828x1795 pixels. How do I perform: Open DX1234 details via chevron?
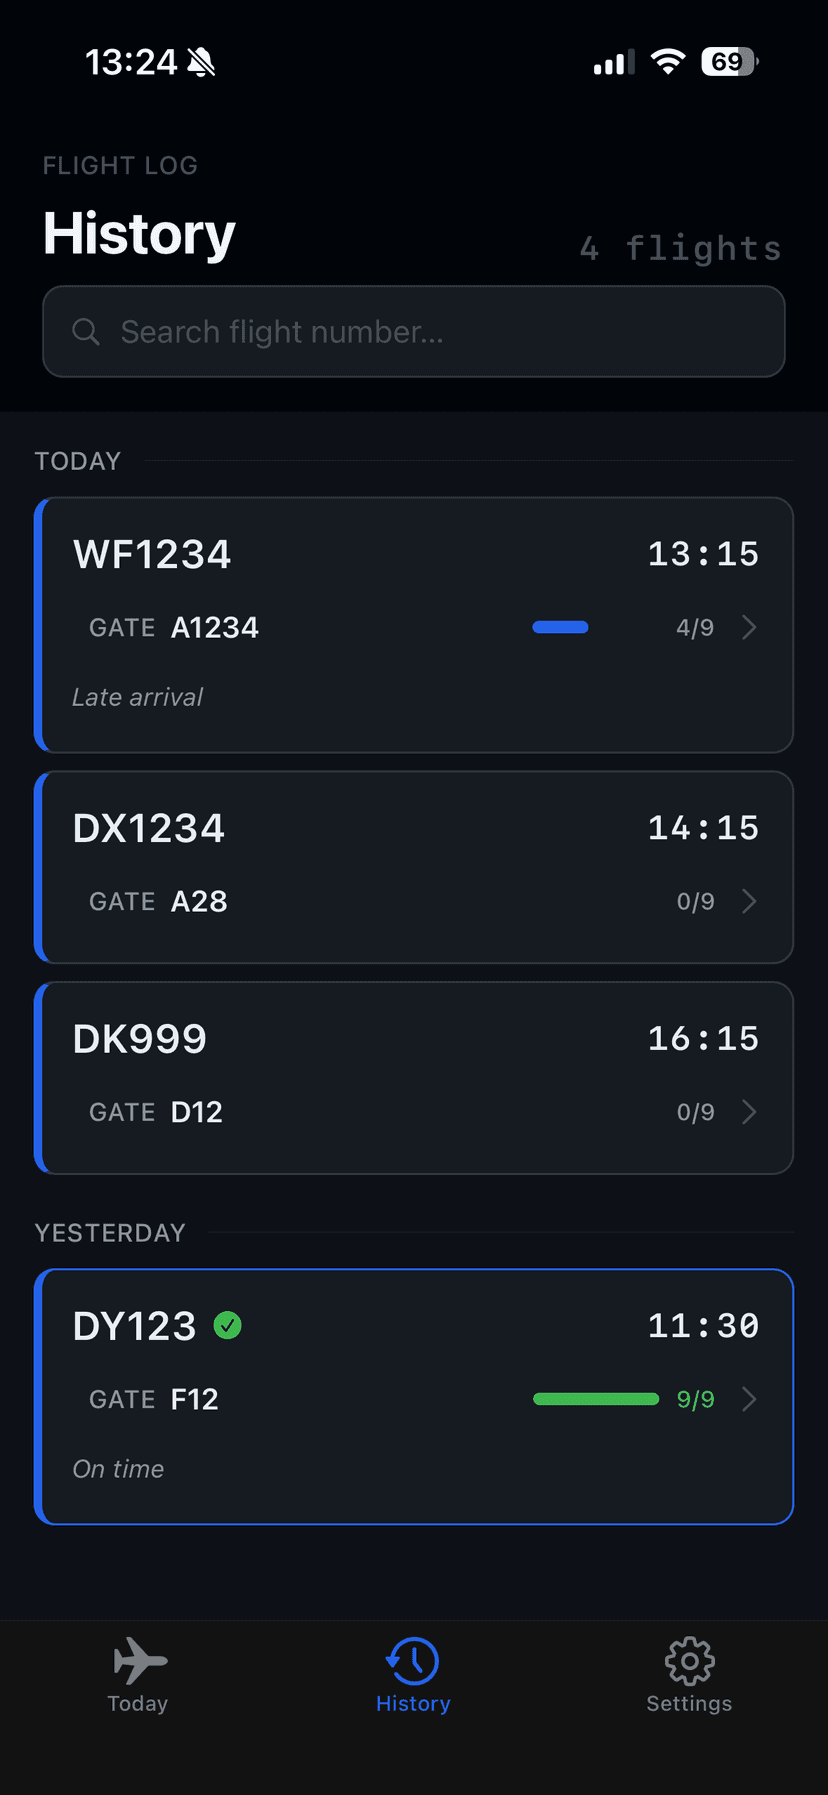click(x=749, y=901)
